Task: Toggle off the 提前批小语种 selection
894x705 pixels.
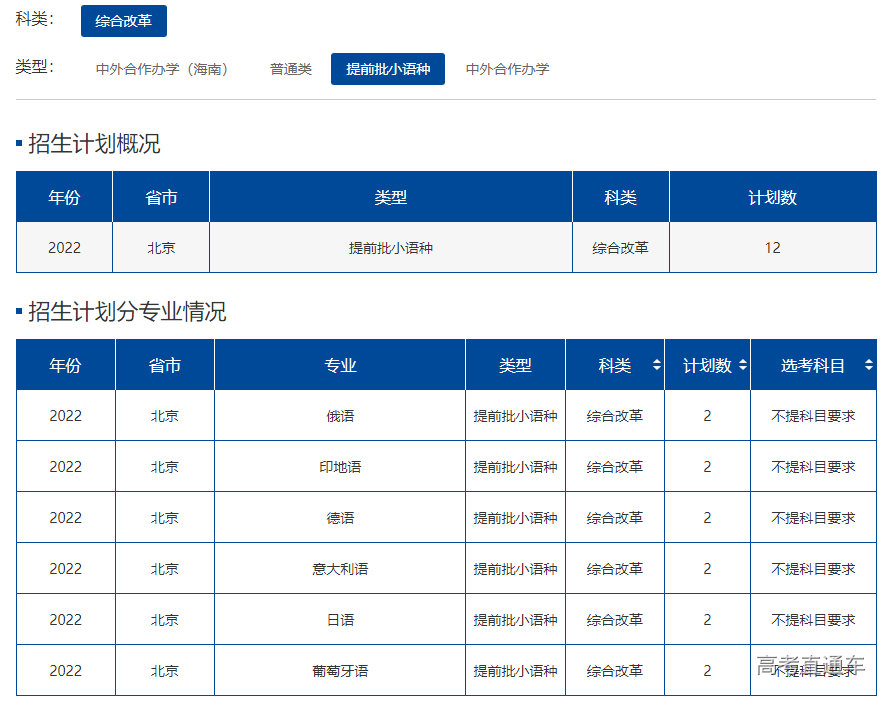Action: point(387,69)
